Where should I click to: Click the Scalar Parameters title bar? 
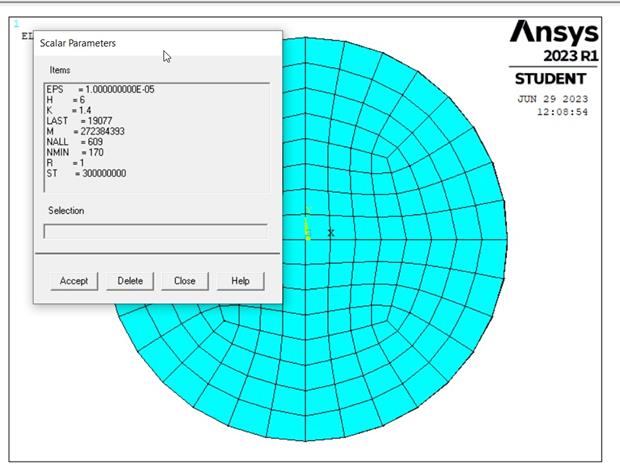point(158,43)
